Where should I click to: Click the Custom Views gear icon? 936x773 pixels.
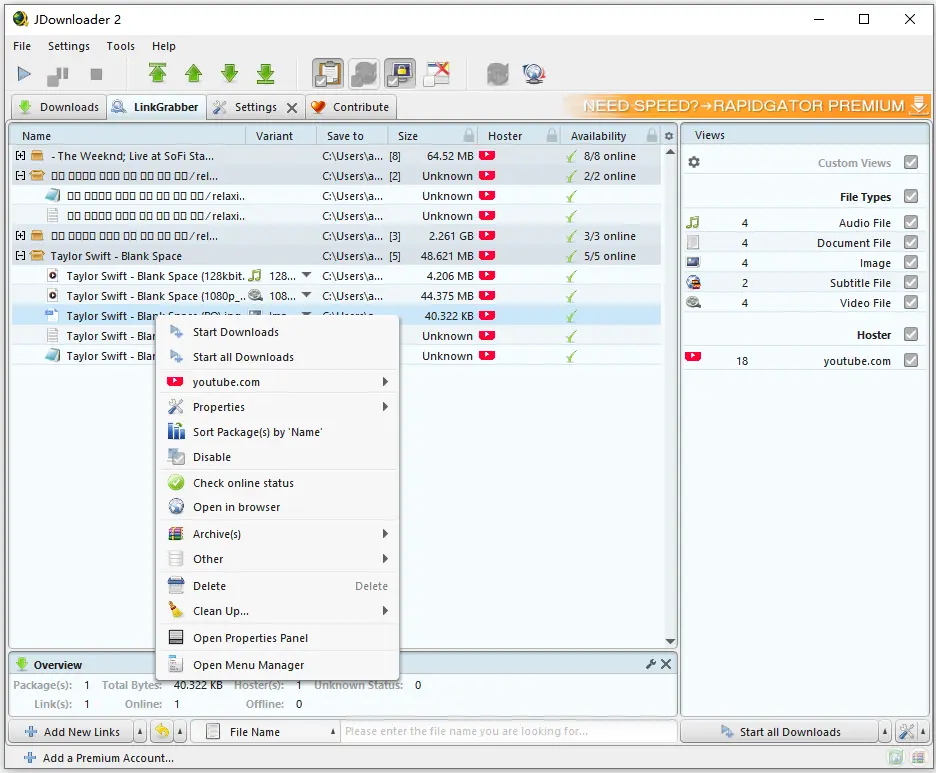click(694, 162)
